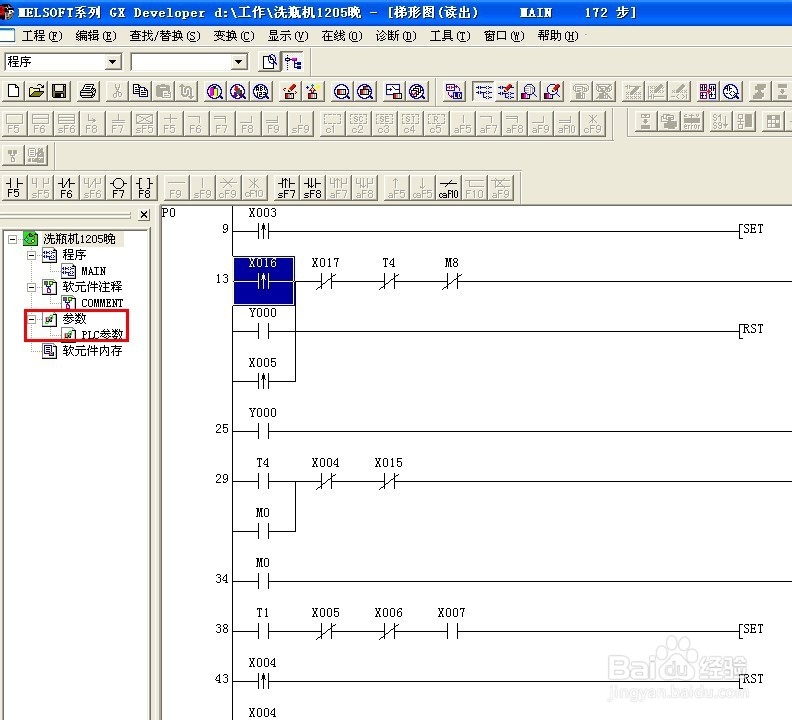
Task: Click the RST instruction on Y000 rung
Action: coord(752,329)
